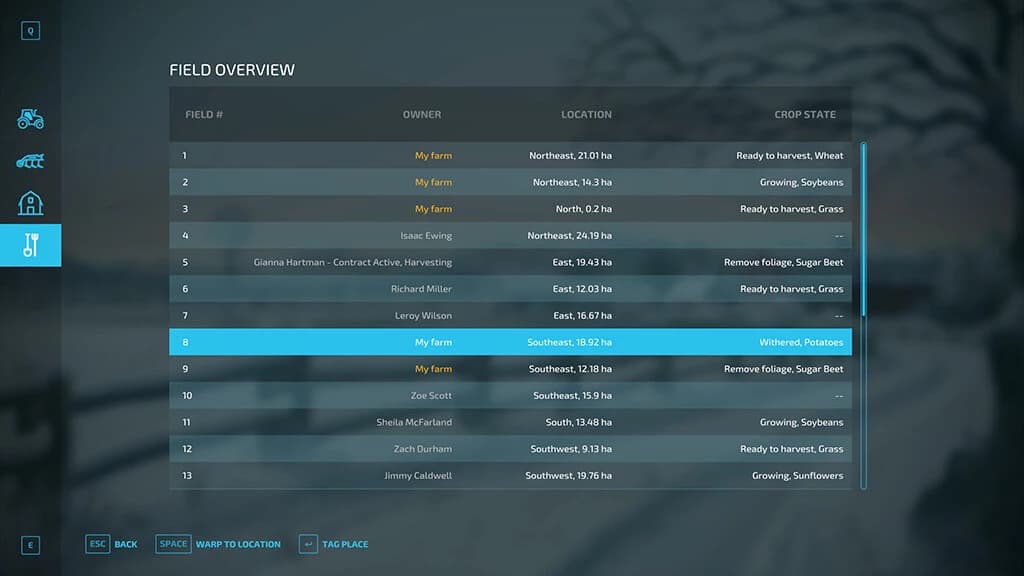1024x576 pixels.
Task: Select field 1 Wheat row
Action: pos(511,155)
